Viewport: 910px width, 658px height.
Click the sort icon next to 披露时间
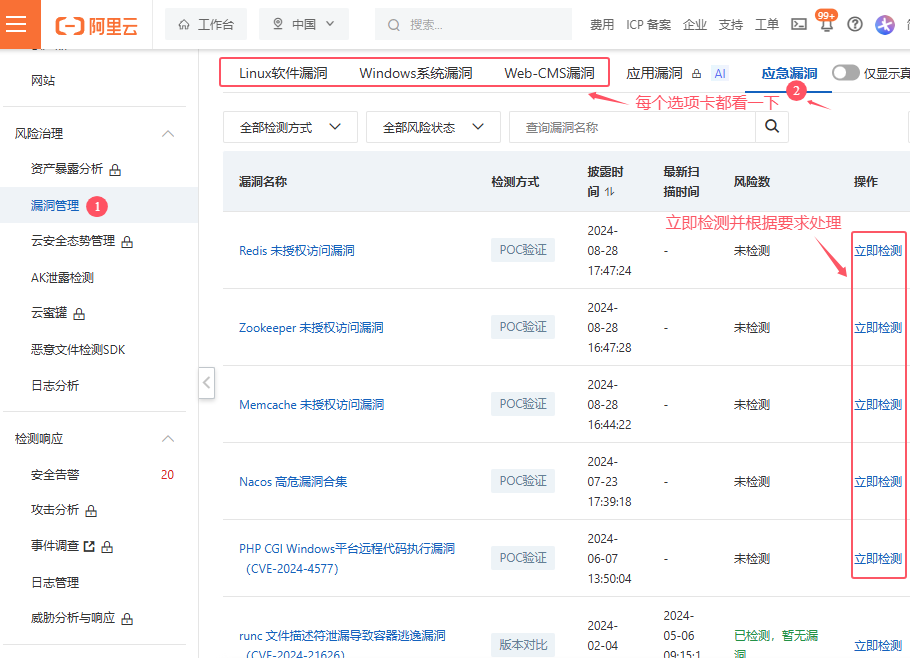pyautogui.click(x=609, y=191)
